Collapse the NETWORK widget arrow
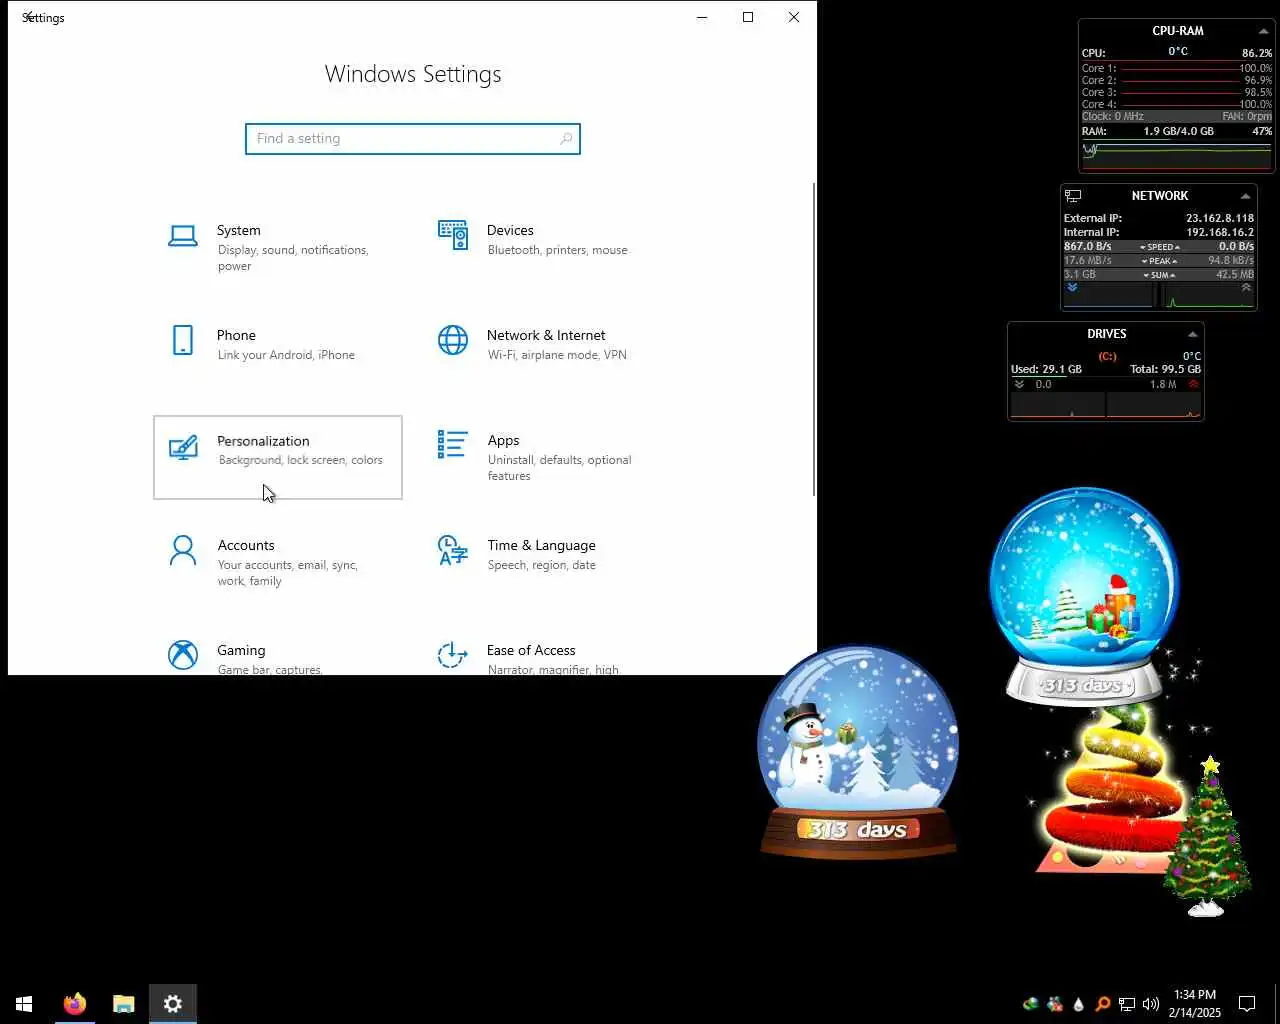Image resolution: width=1280 pixels, height=1024 pixels. 1245,196
